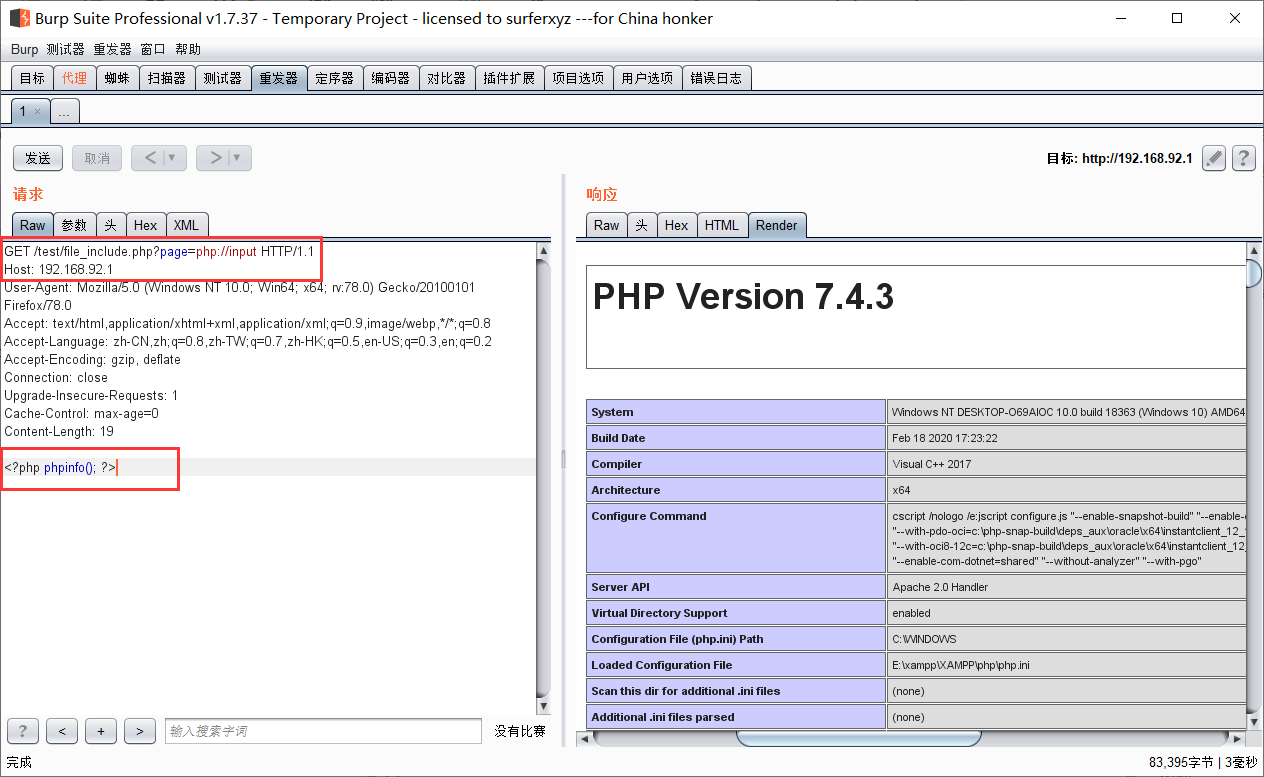Image resolution: width=1264 pixels, height=777 pixels.
Task: Click the Build Date value cell
Action: coord(1067,438)
